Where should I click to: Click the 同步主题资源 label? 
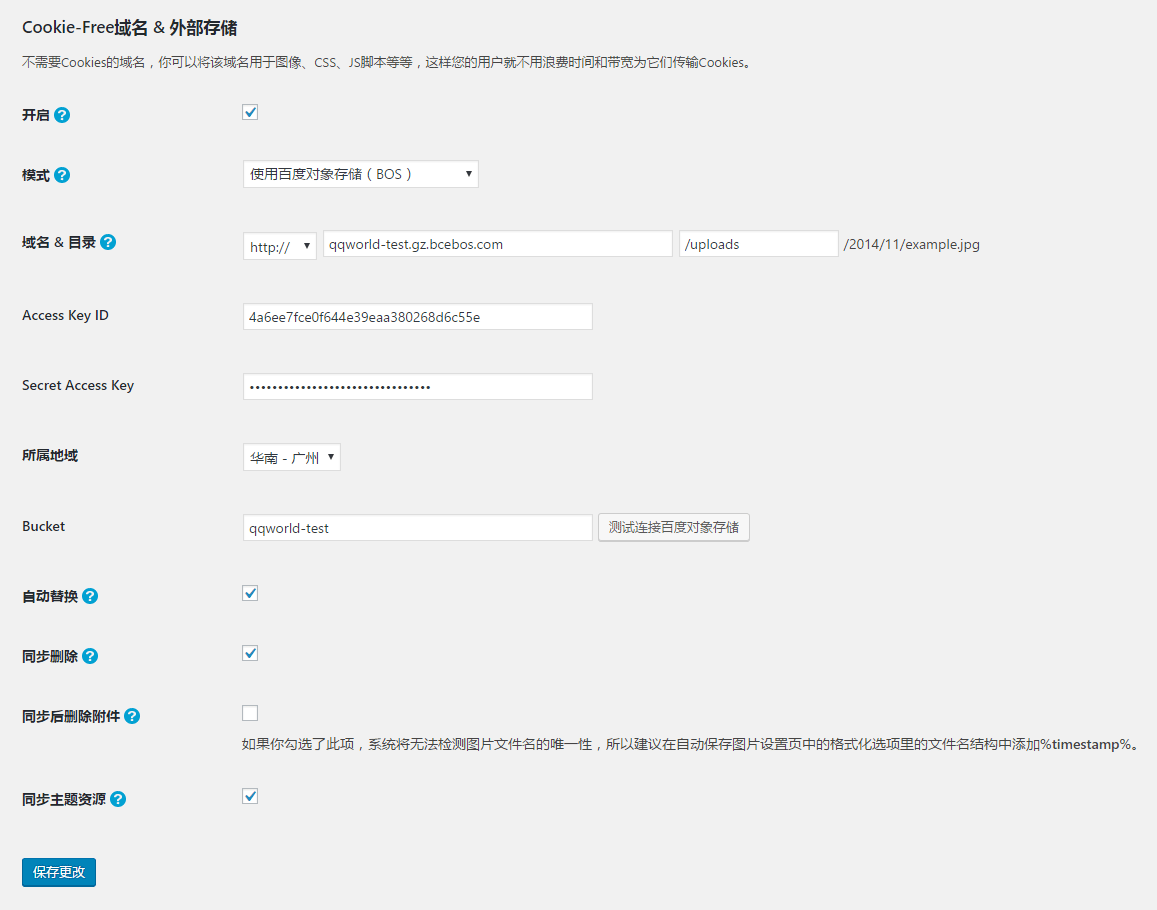point(64,799)
